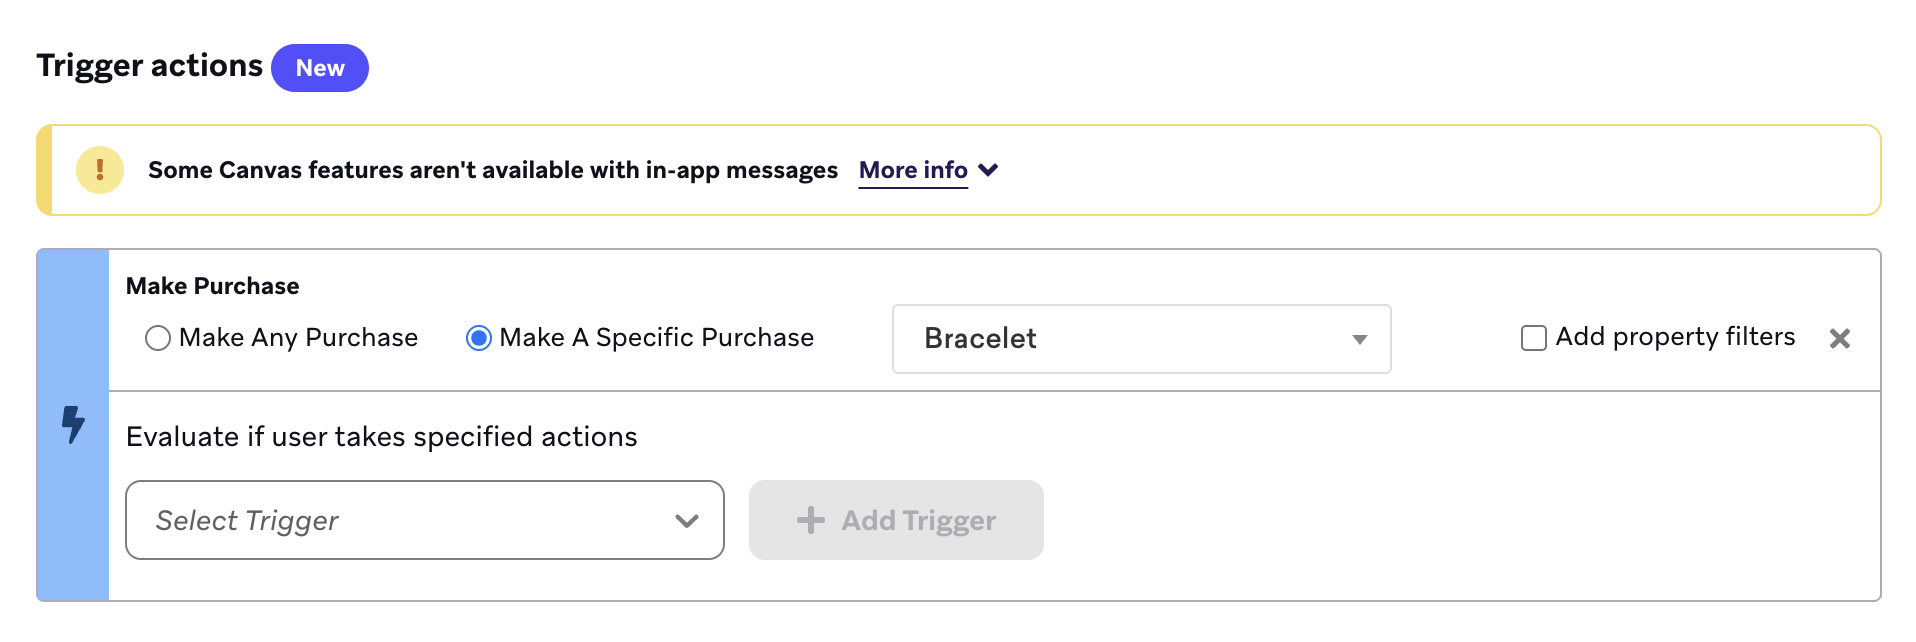Open the Select Trigger dropdown
The width and height of the screenshot is (1916, 642).
point(424,520)
